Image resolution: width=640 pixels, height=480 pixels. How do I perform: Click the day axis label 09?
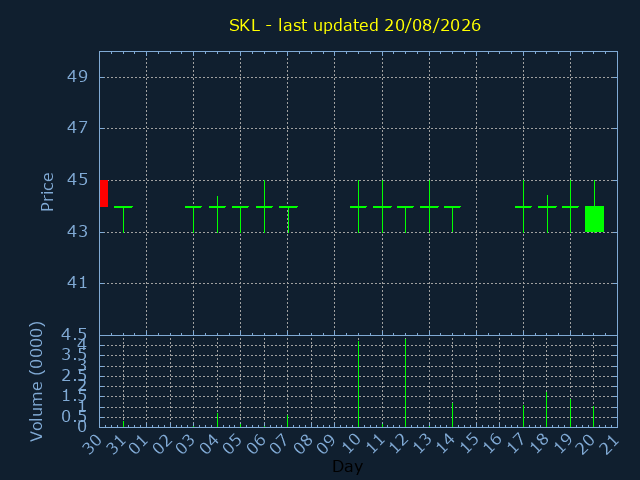click(x=327, y=444)
